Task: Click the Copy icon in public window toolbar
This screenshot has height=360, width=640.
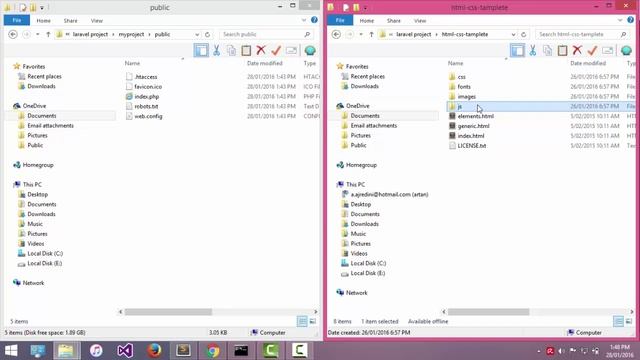Action: [x=231, y=51]
